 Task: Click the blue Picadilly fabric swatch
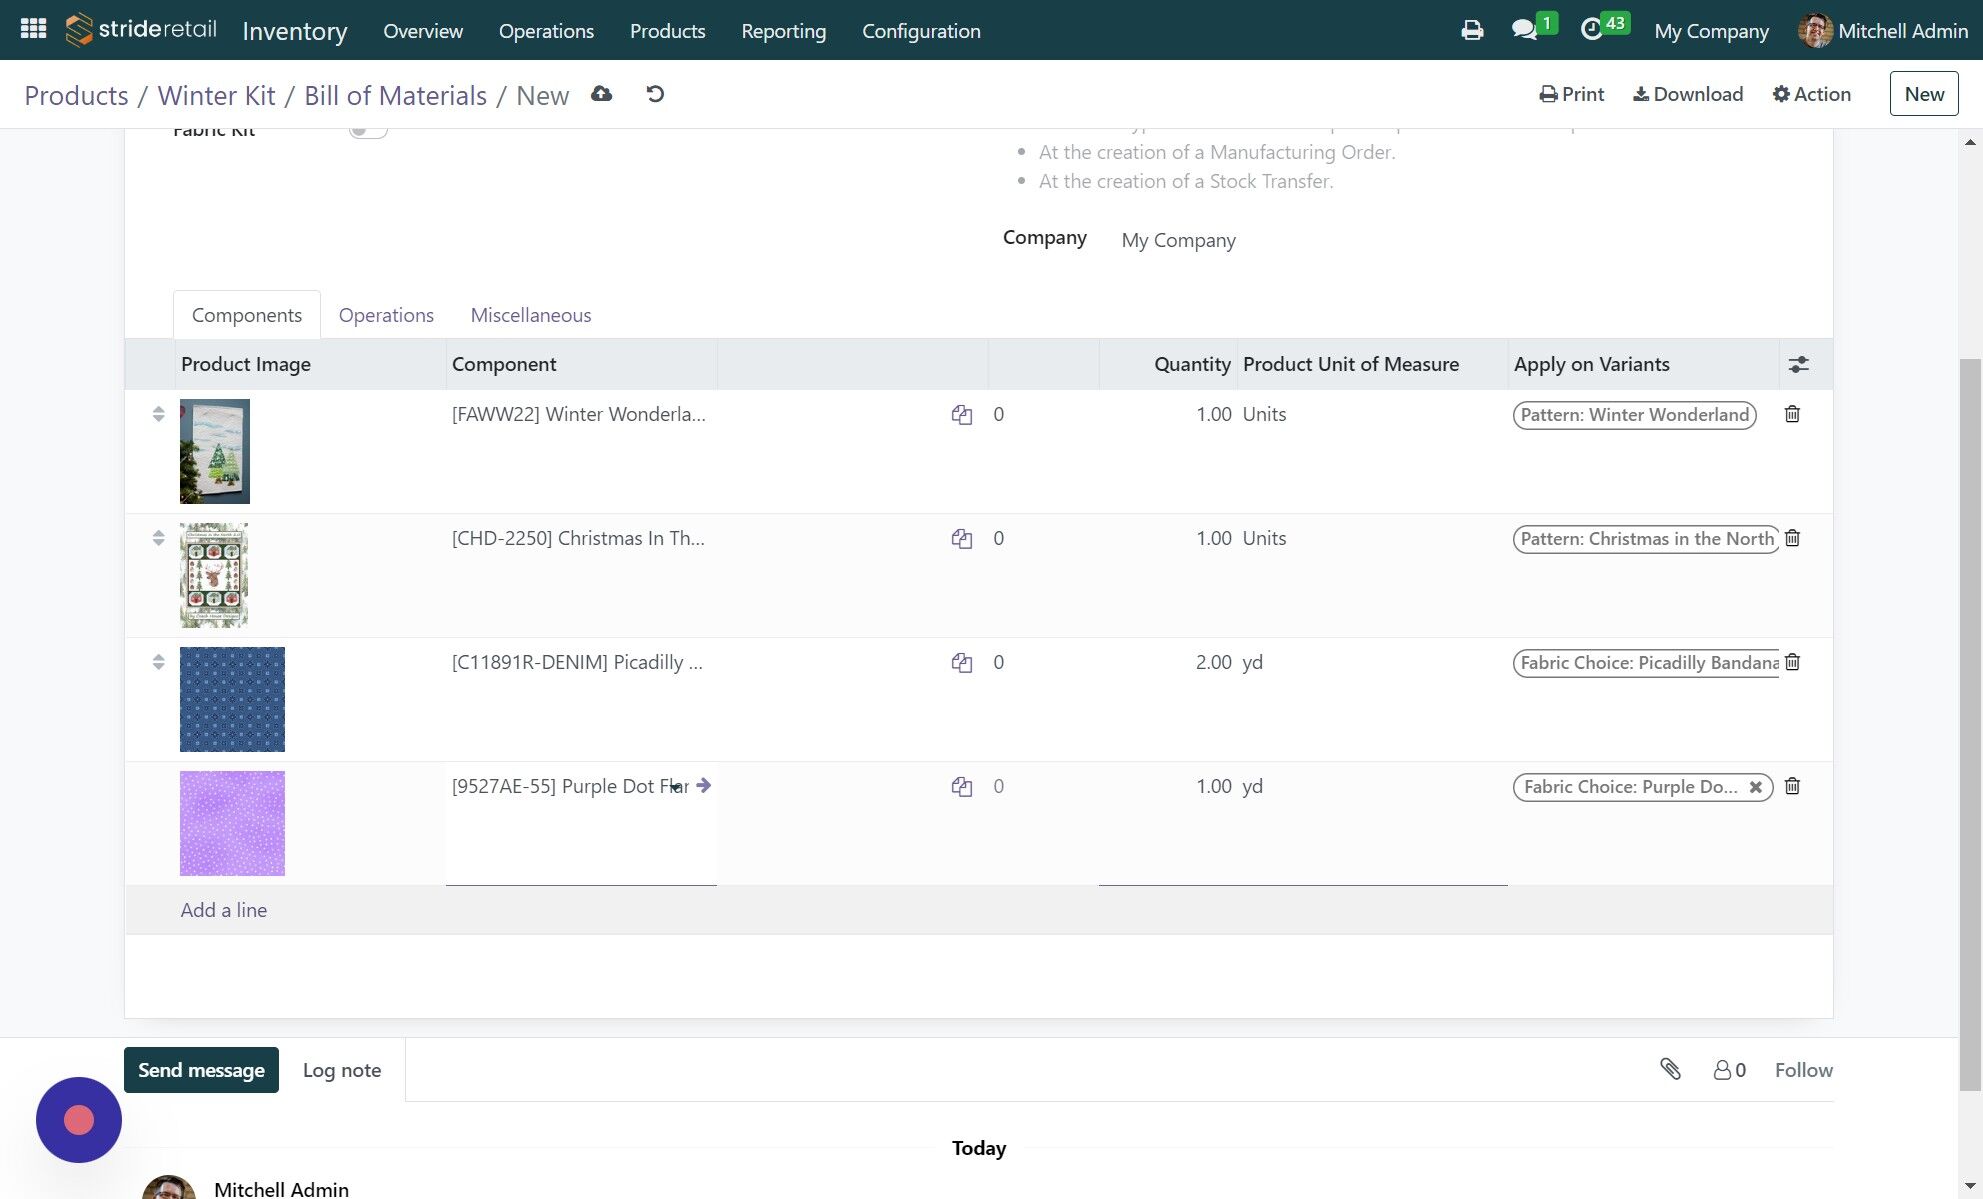(232, 699)
